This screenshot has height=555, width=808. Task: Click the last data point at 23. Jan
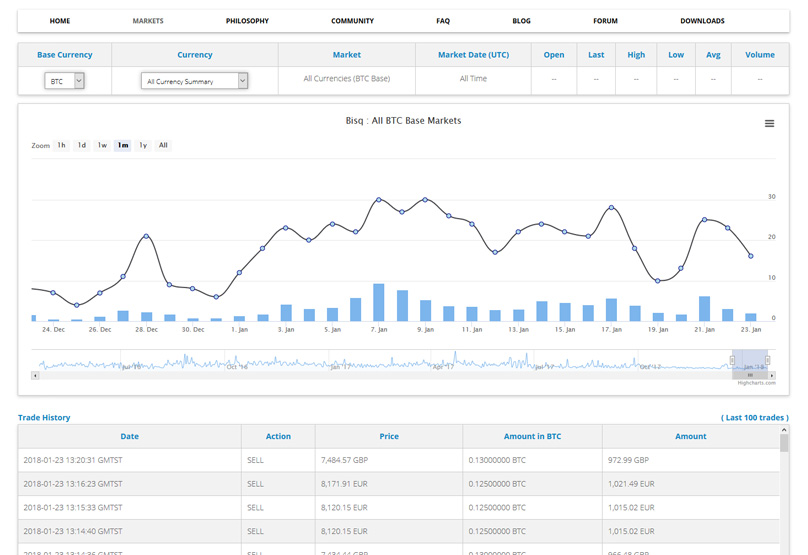(x=751, y=256)
